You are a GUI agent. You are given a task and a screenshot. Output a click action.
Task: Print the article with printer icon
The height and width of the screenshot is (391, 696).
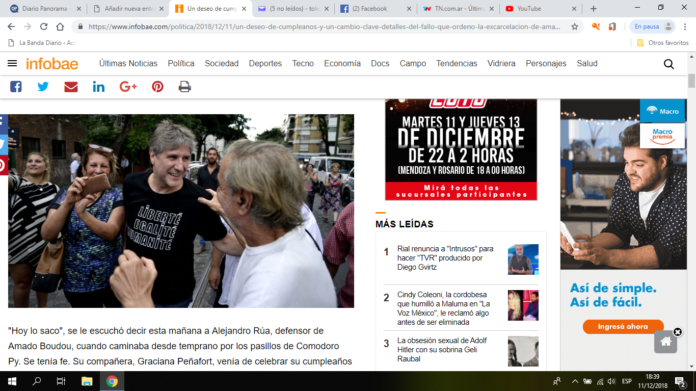point(185,87)
